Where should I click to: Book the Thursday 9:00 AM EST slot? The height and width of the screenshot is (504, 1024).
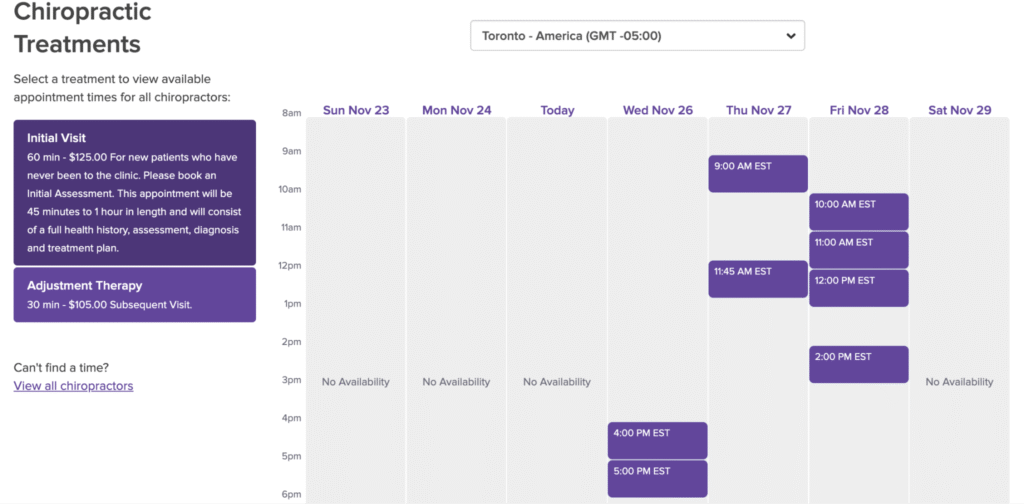point(758,174)
